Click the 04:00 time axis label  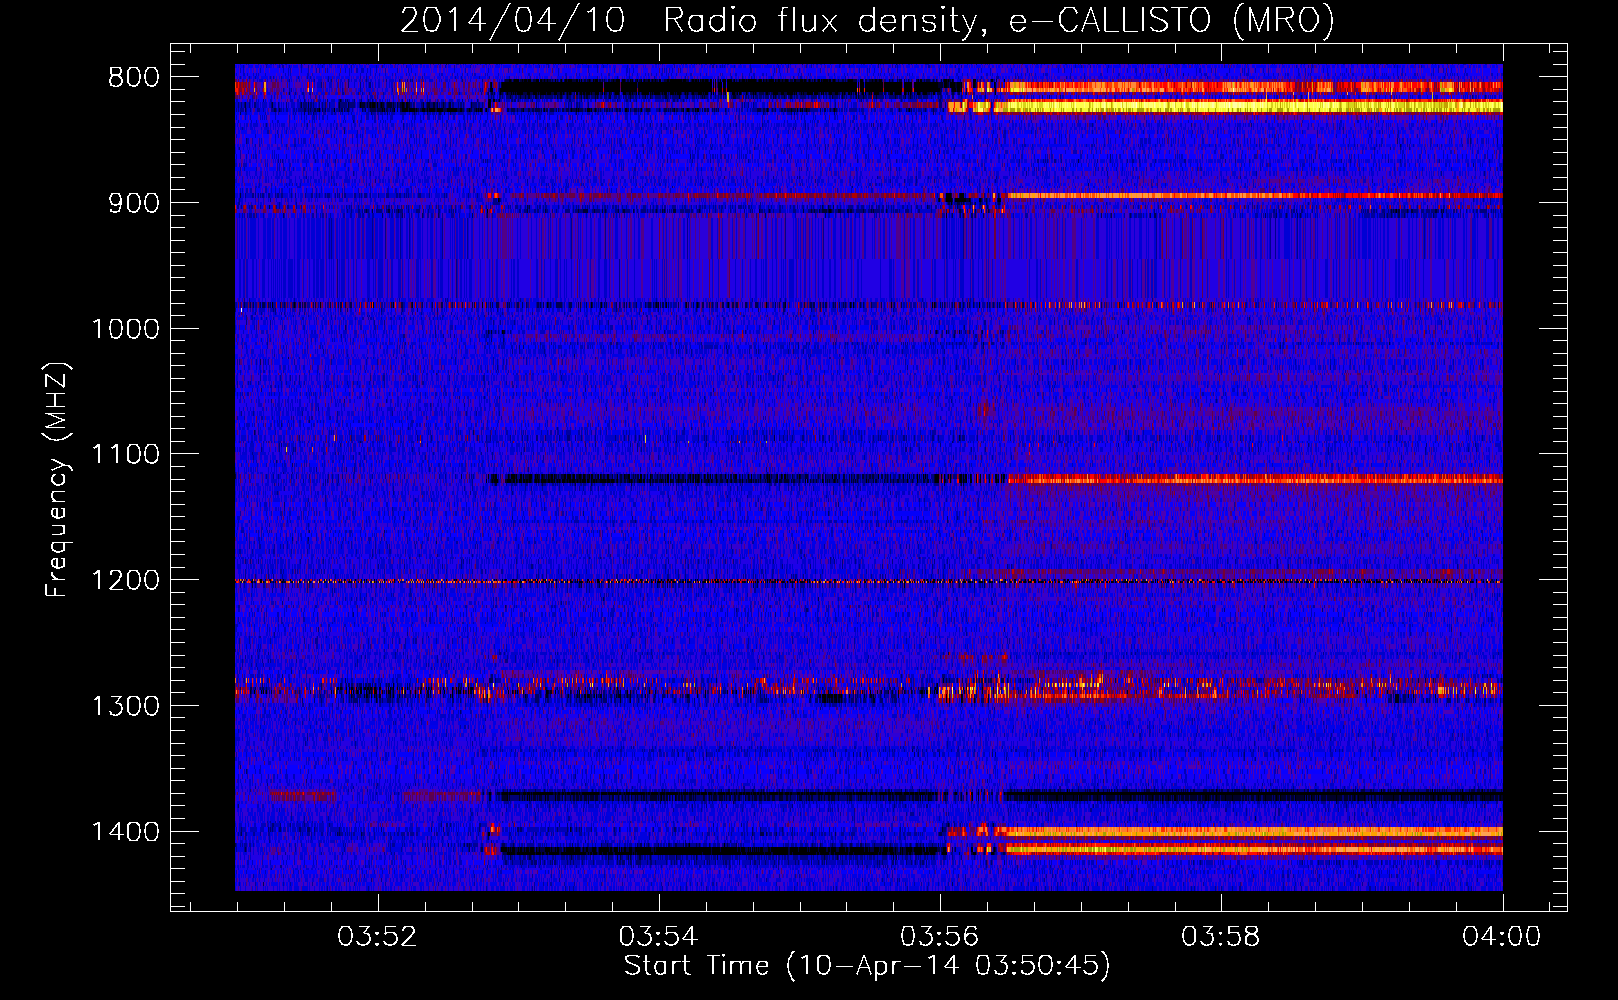tap(1502, 937)
